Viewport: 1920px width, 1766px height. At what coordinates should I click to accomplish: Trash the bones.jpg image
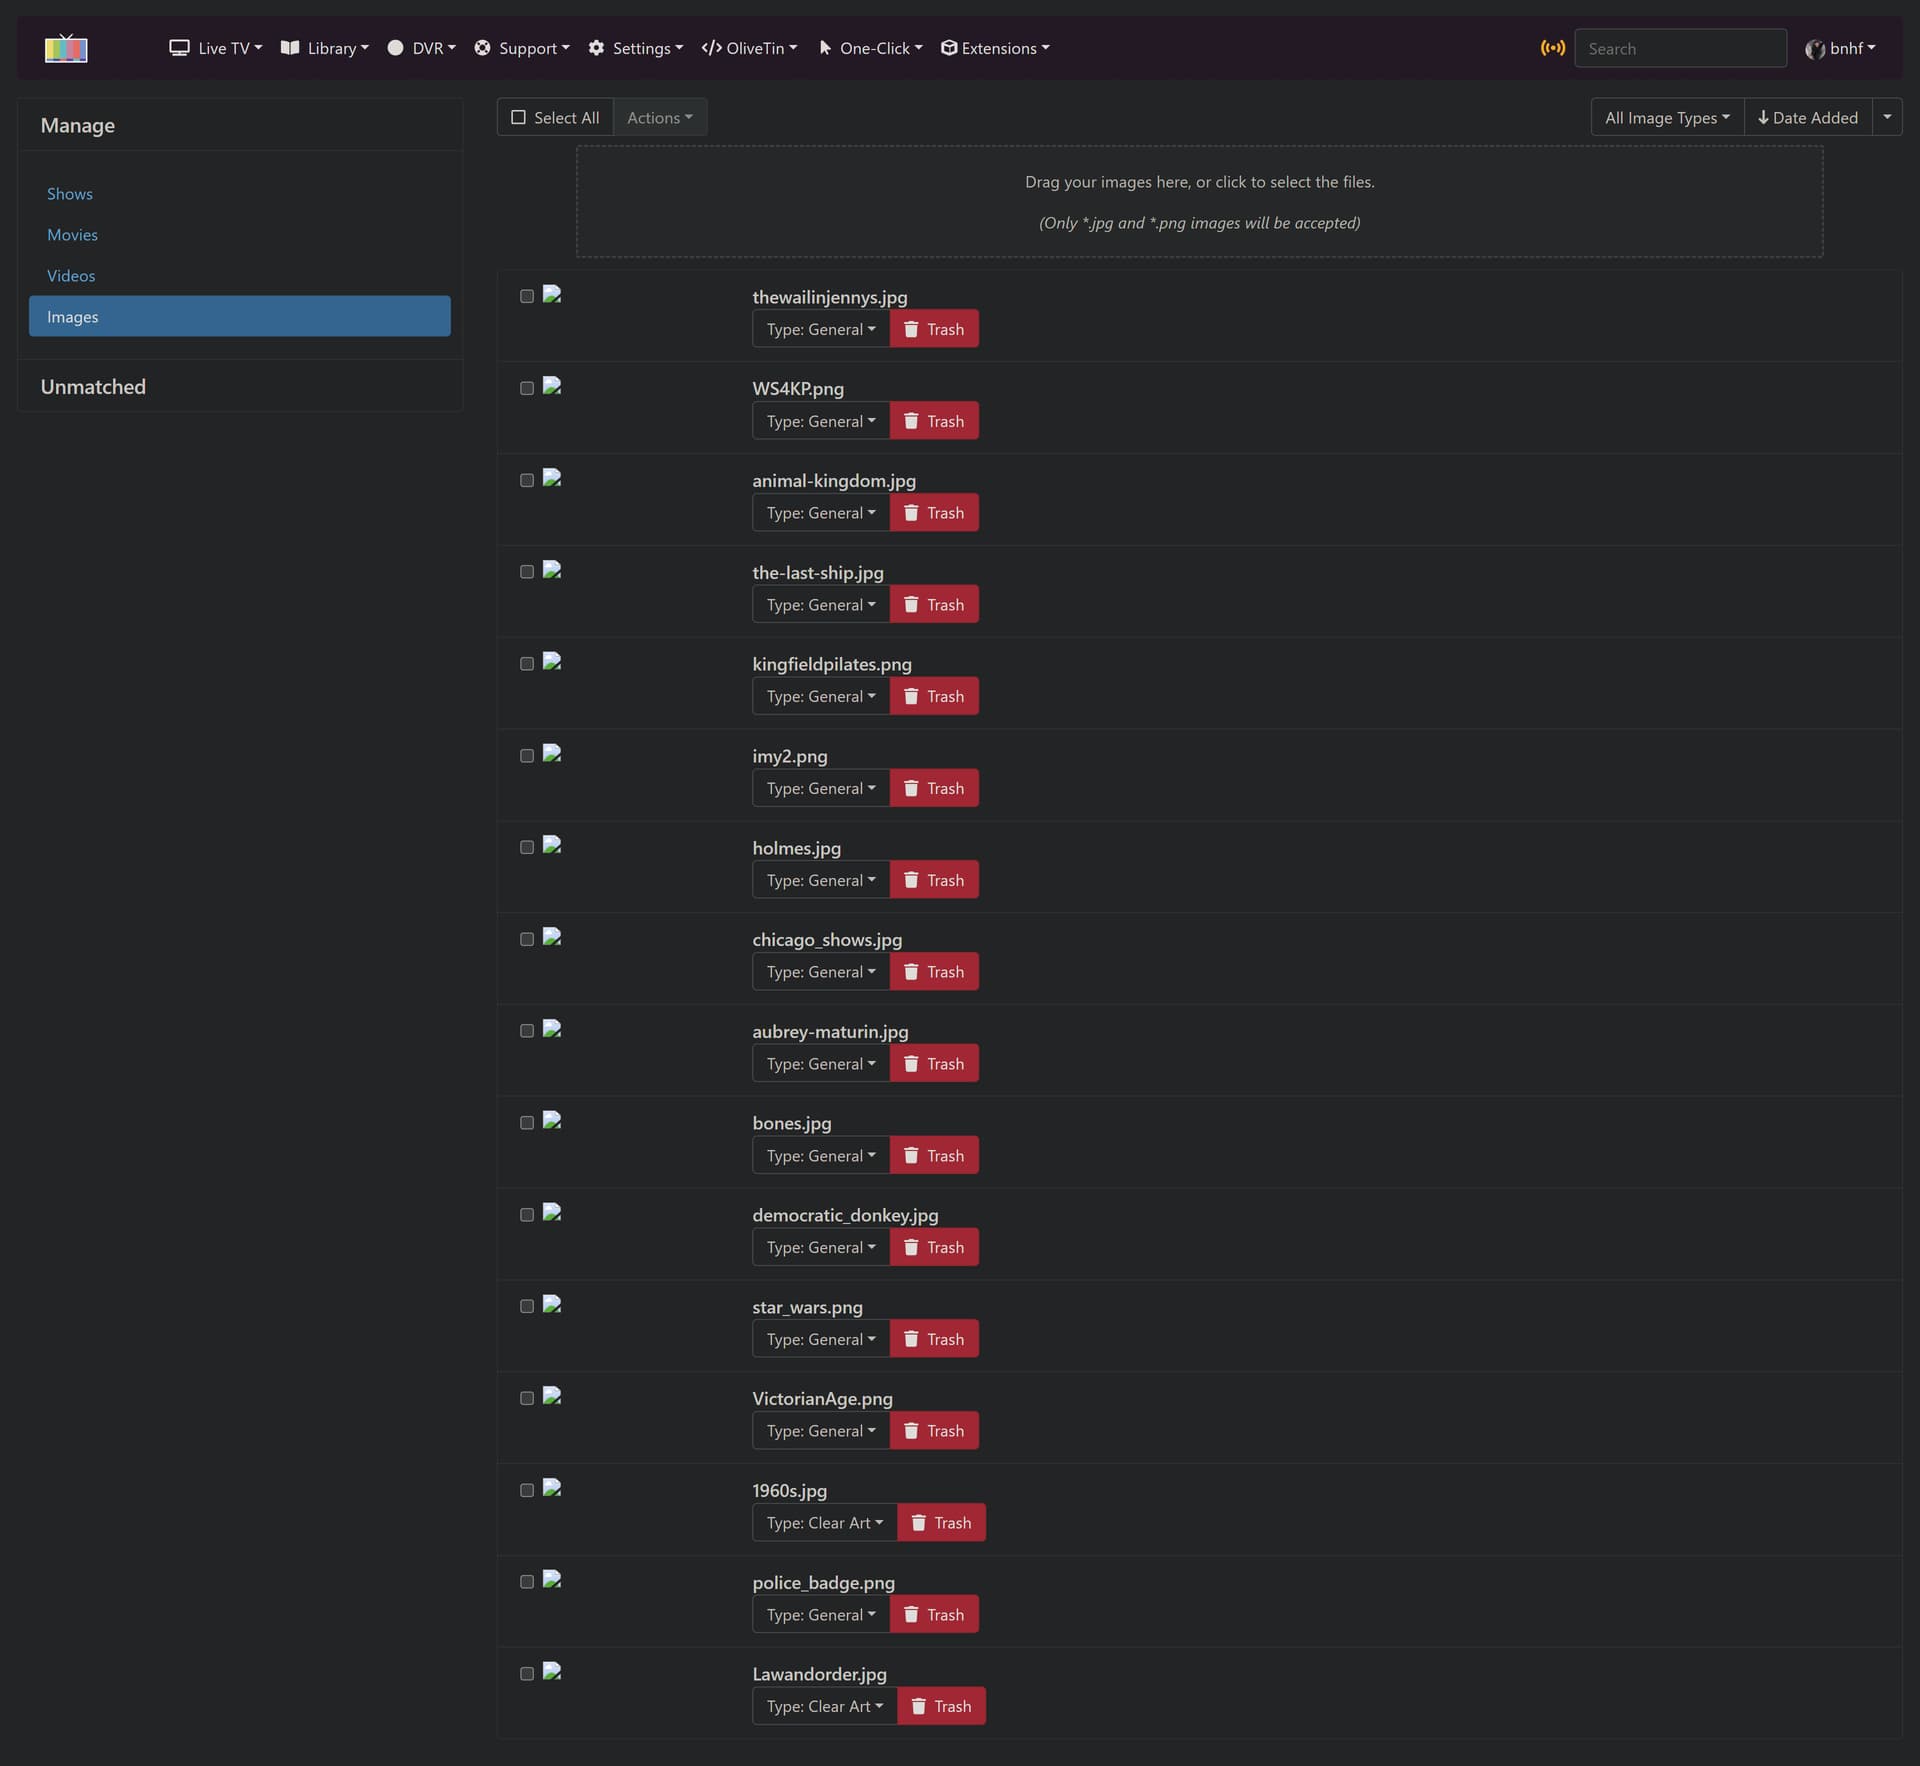click(x=933, y=1155)
